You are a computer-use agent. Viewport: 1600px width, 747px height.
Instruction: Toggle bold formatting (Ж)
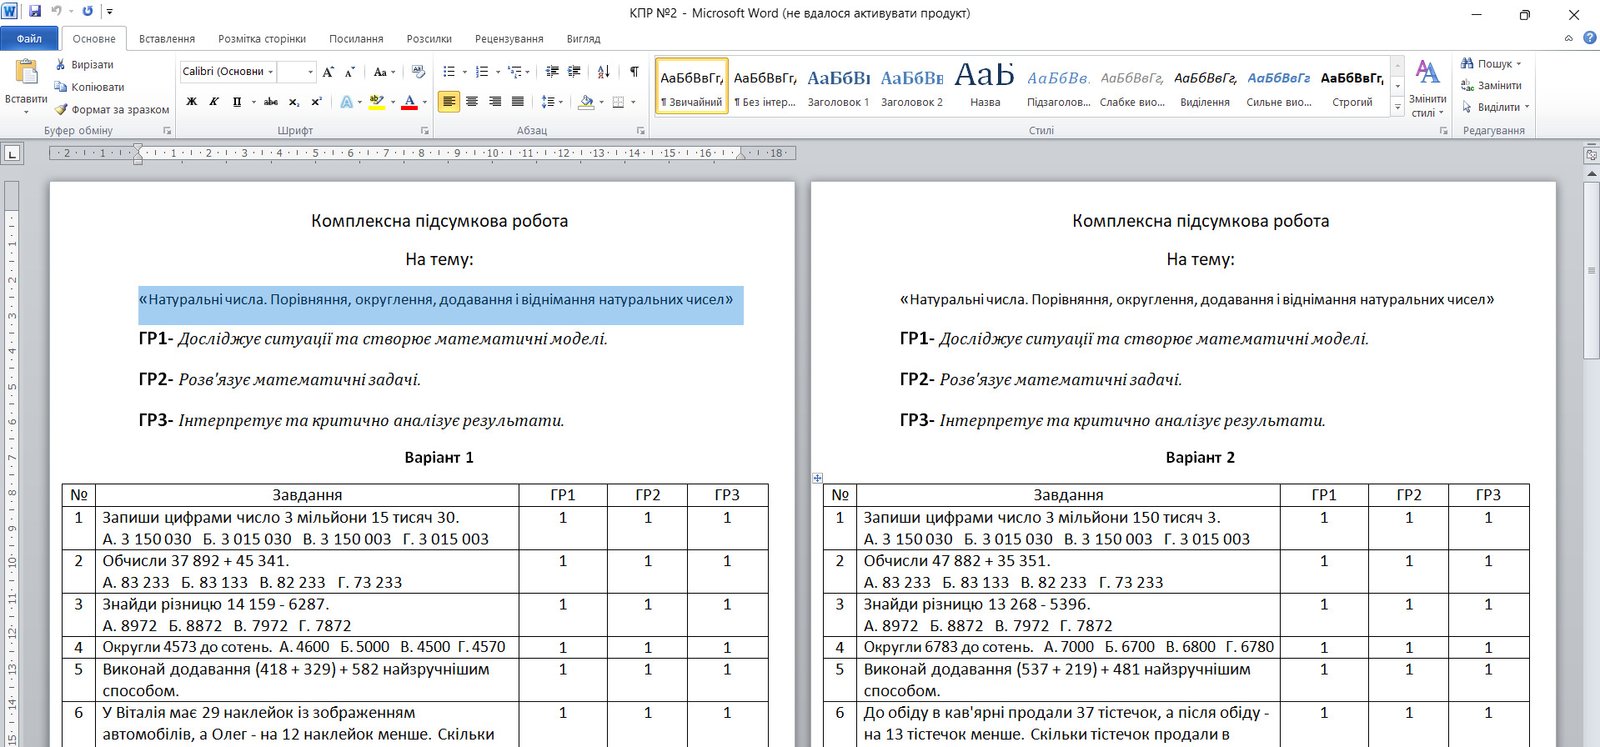[x=191, y=102]
